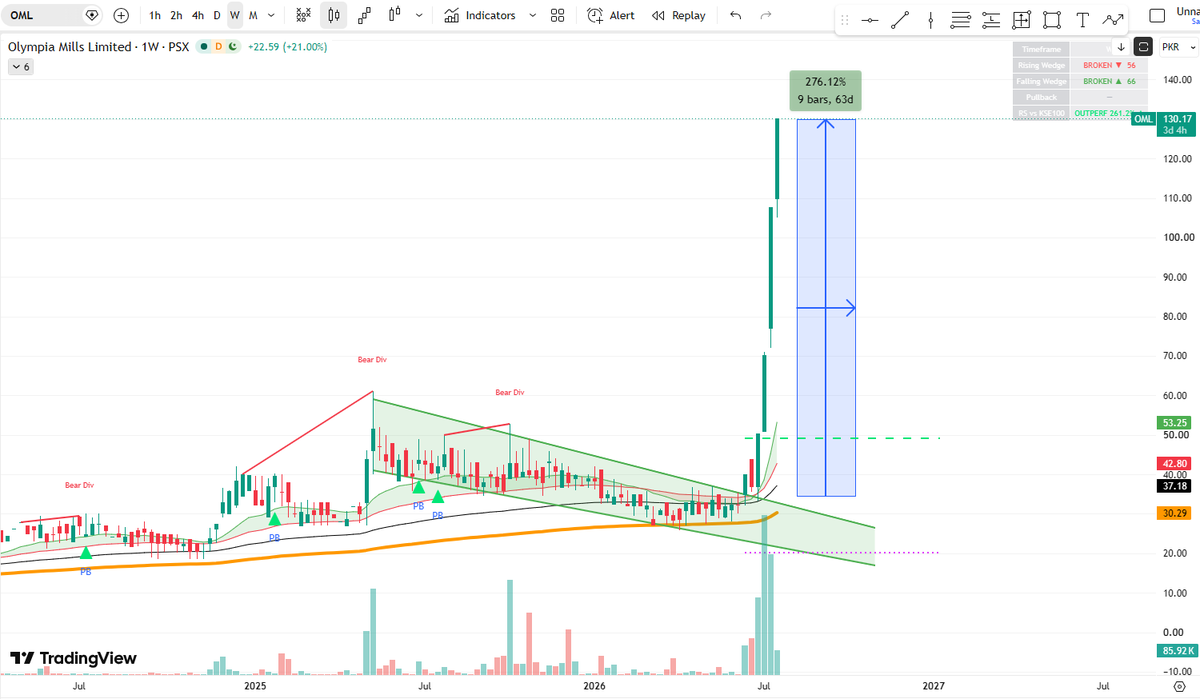This screenshot has width=1200, height=699.
Task: Open the layout setup square icon
Action: coord(1157,15)
